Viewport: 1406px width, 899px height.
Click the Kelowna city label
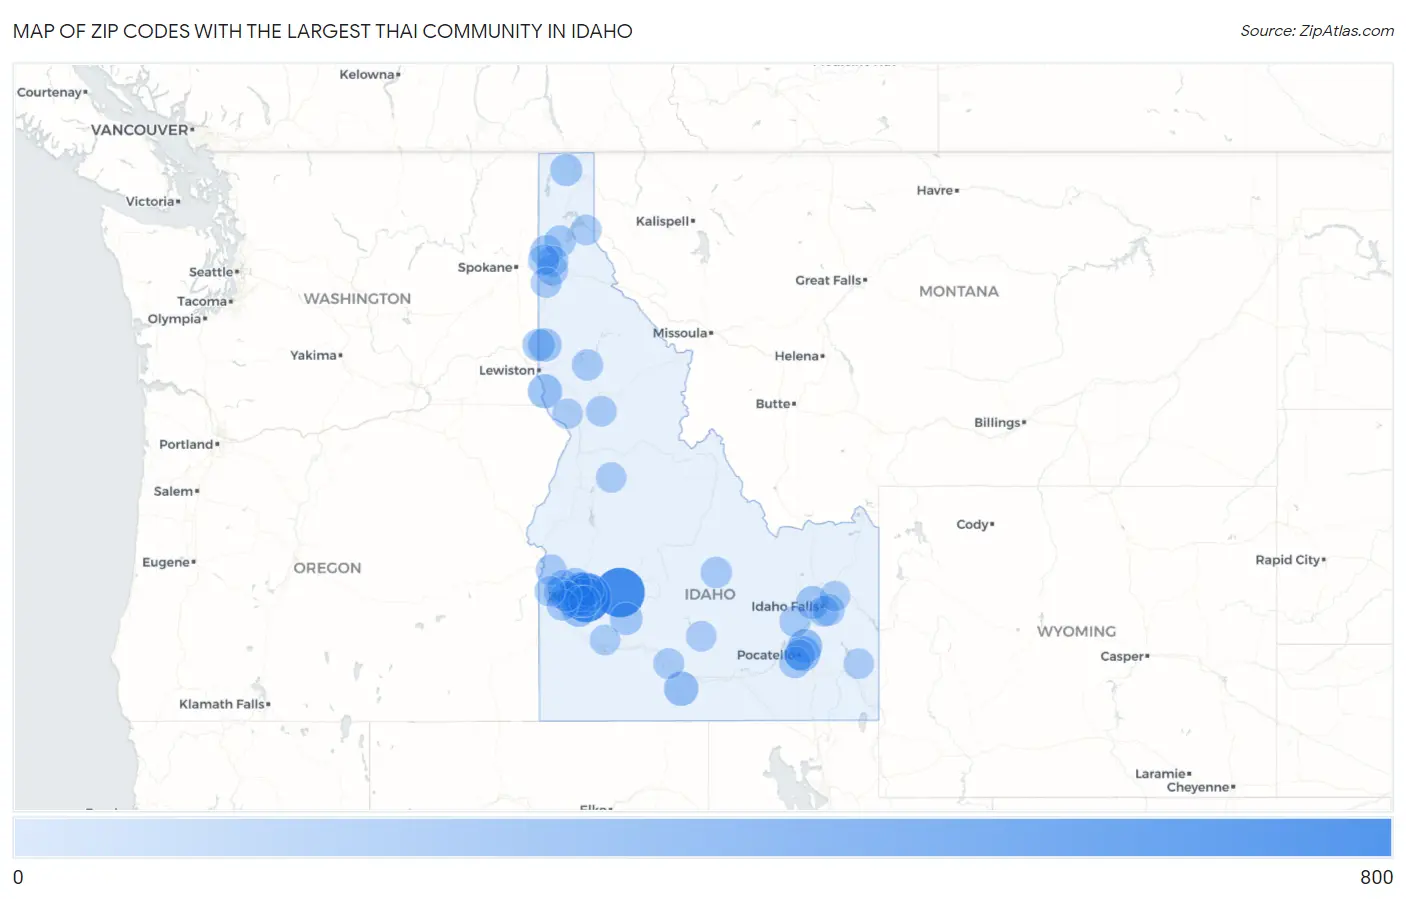[367, 74]
